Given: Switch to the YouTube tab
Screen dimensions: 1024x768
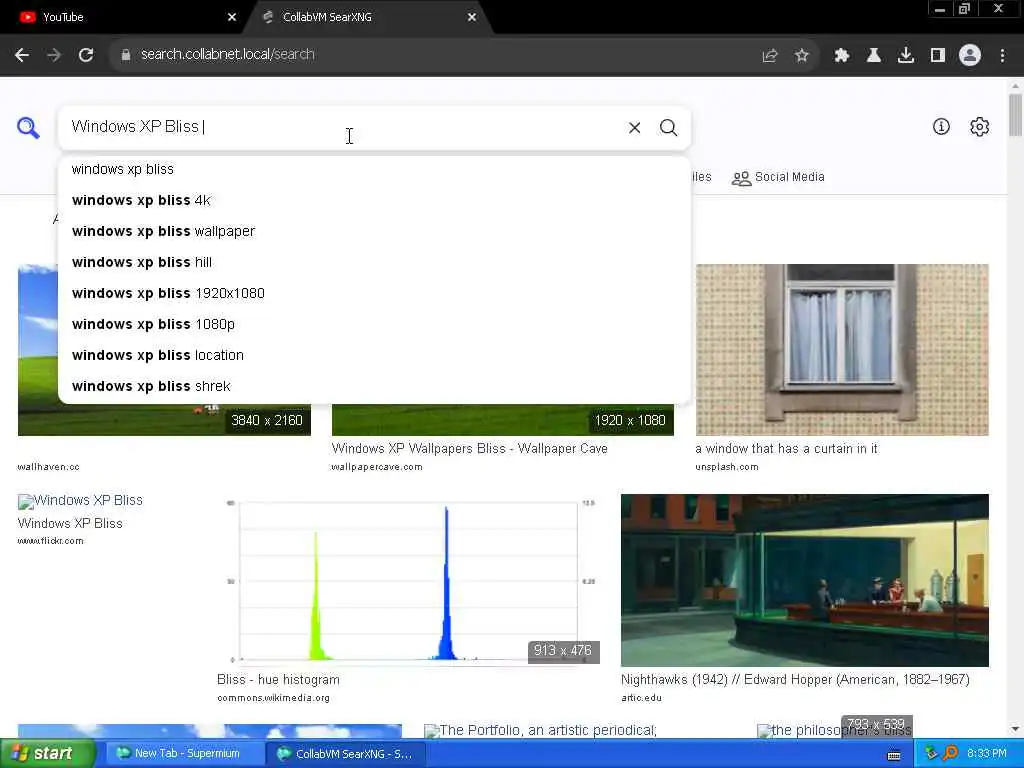Looking at the screenshot, I should click(124, 17).
